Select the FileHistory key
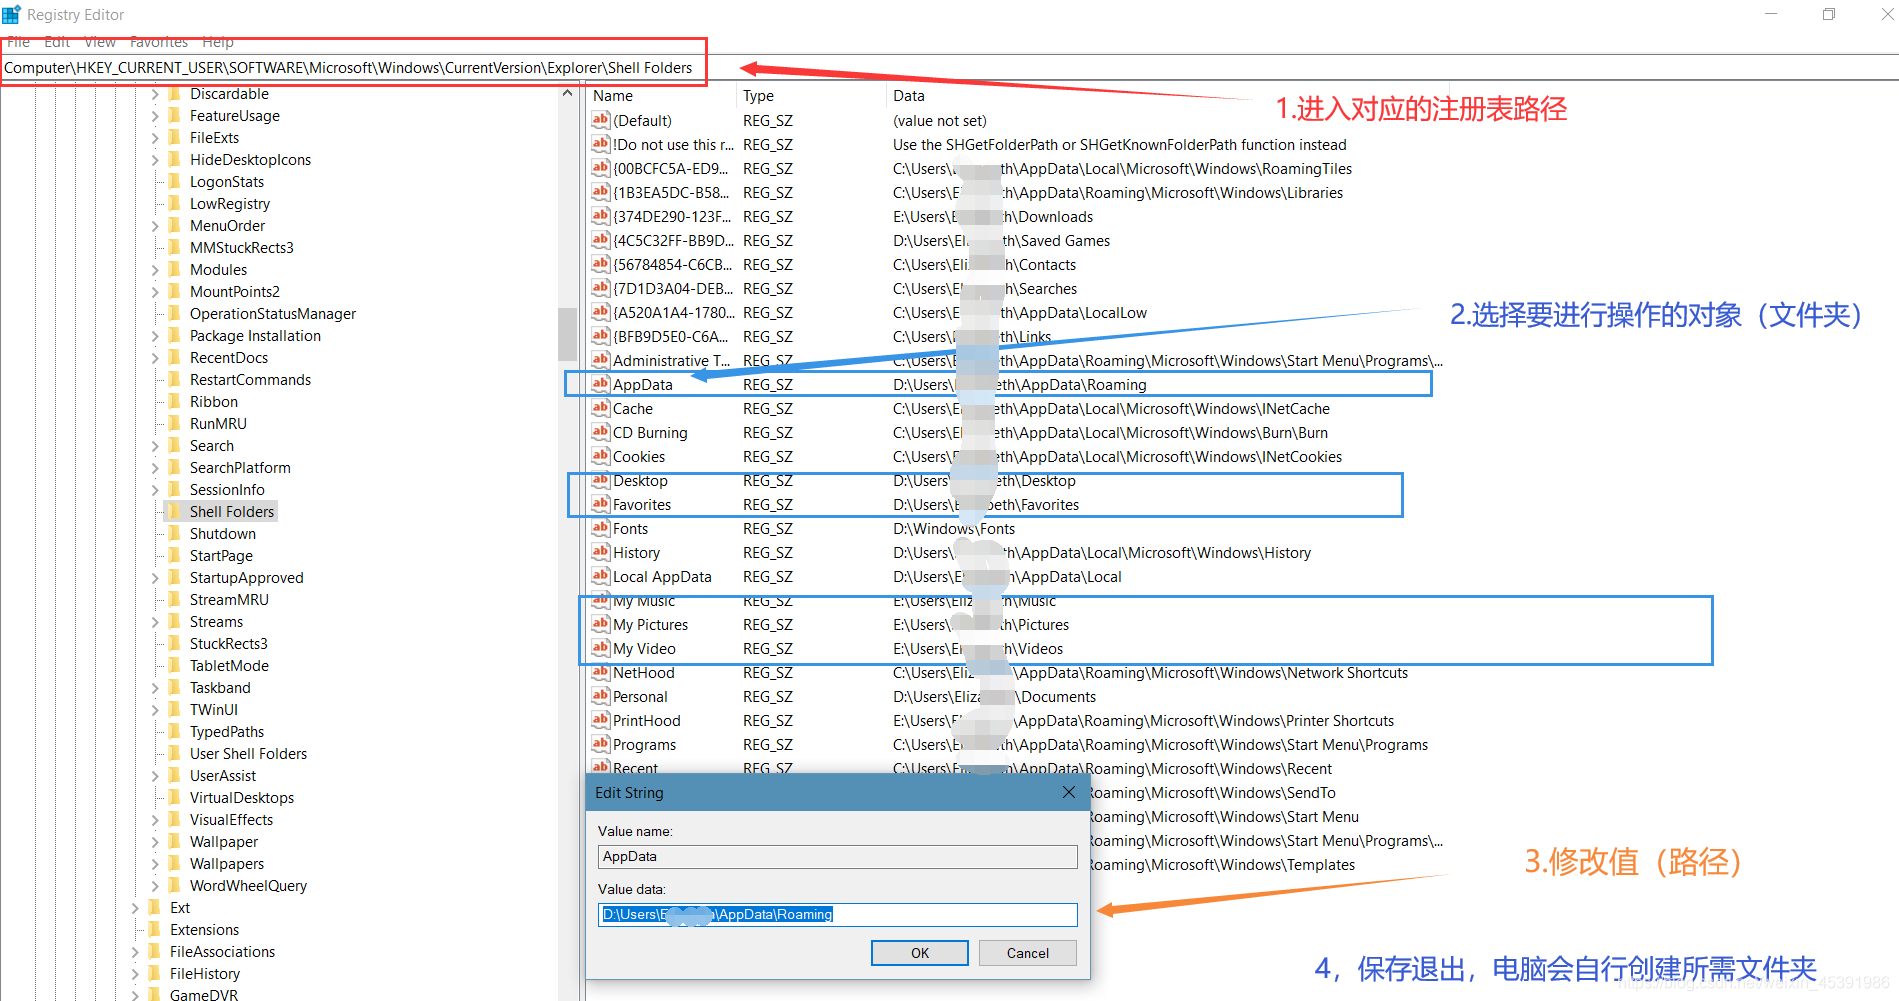This screenshot has width=1899, height=1001. click(x=205, y=974)
